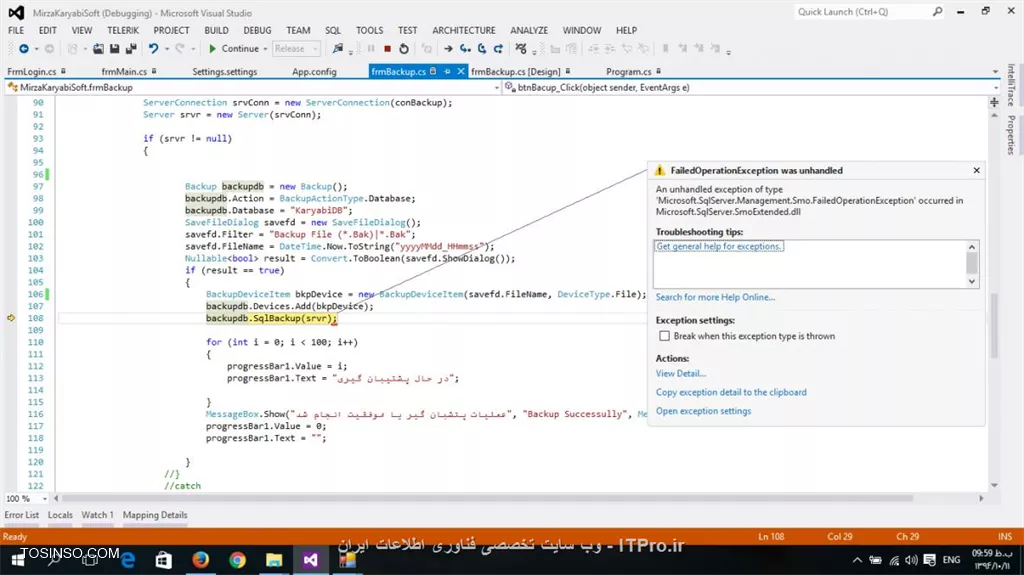Open the Locals panel tab
The image size is (1024, 575).
[60, 515]
